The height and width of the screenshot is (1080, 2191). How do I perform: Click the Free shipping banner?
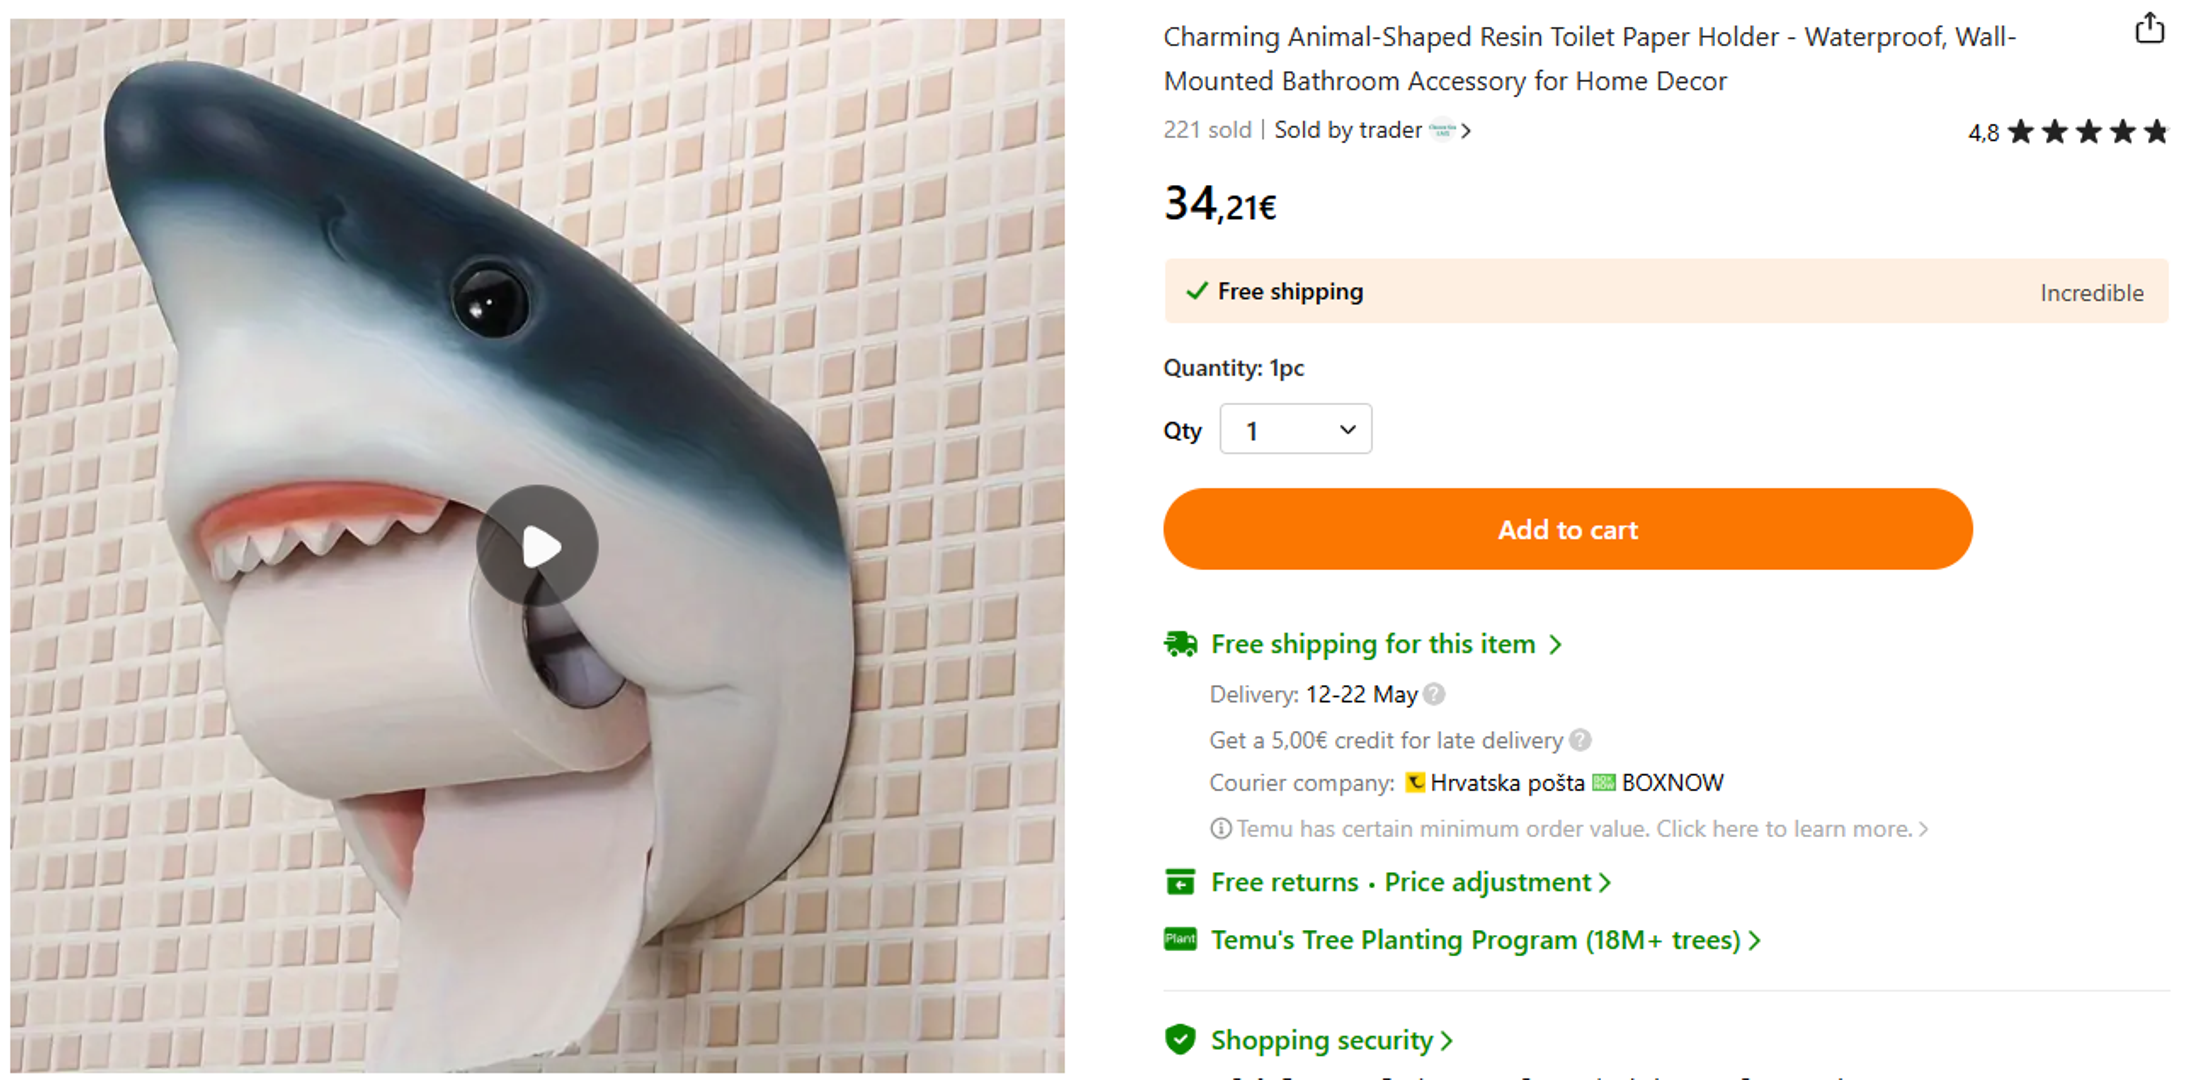tap(1665, 292)
